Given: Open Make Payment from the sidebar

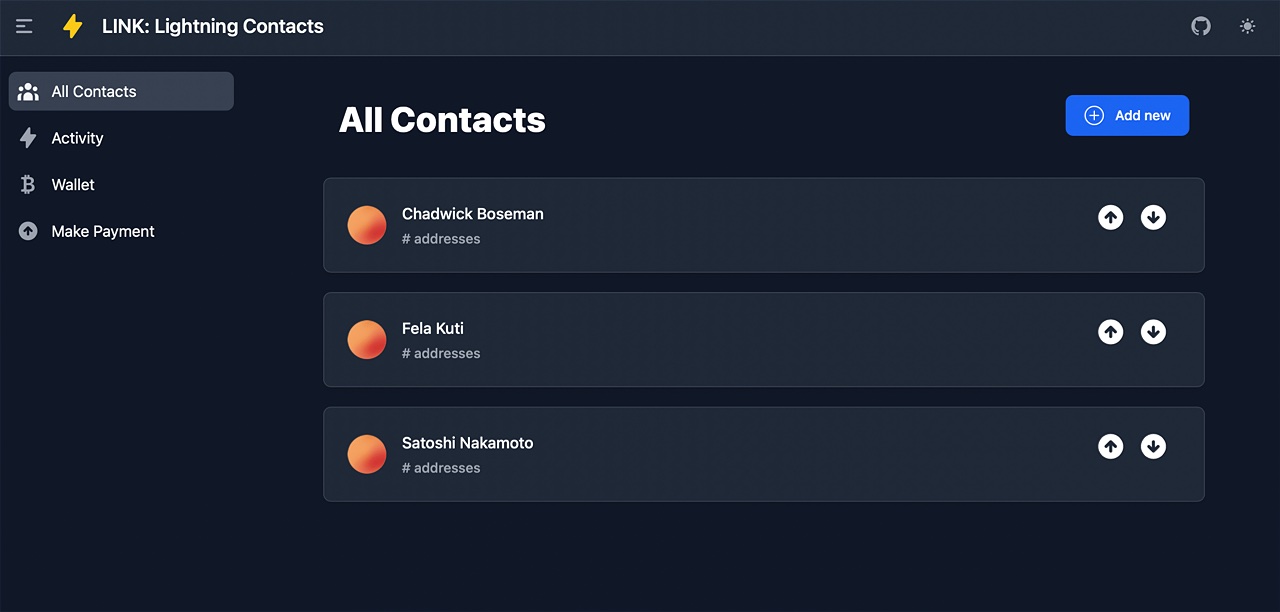Looking at the screenshot, I should (x=102, y=231).
